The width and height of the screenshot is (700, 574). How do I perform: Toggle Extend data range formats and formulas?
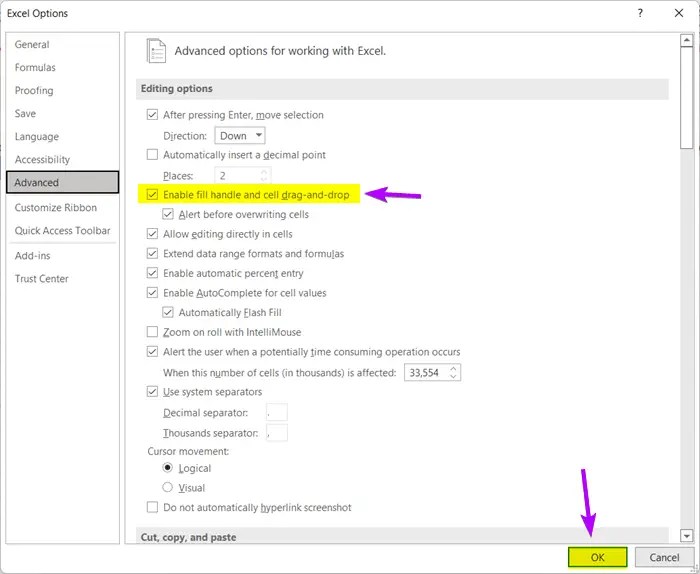152,254
